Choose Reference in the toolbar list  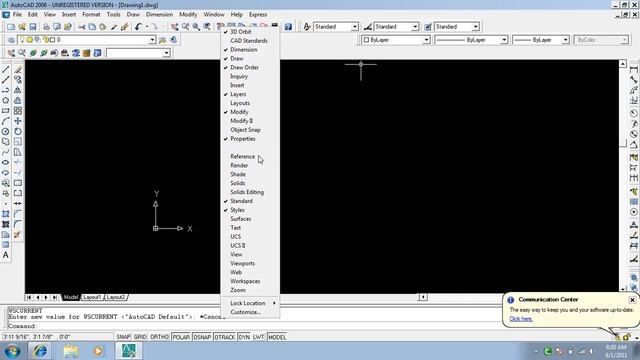(x=250, y=157)
